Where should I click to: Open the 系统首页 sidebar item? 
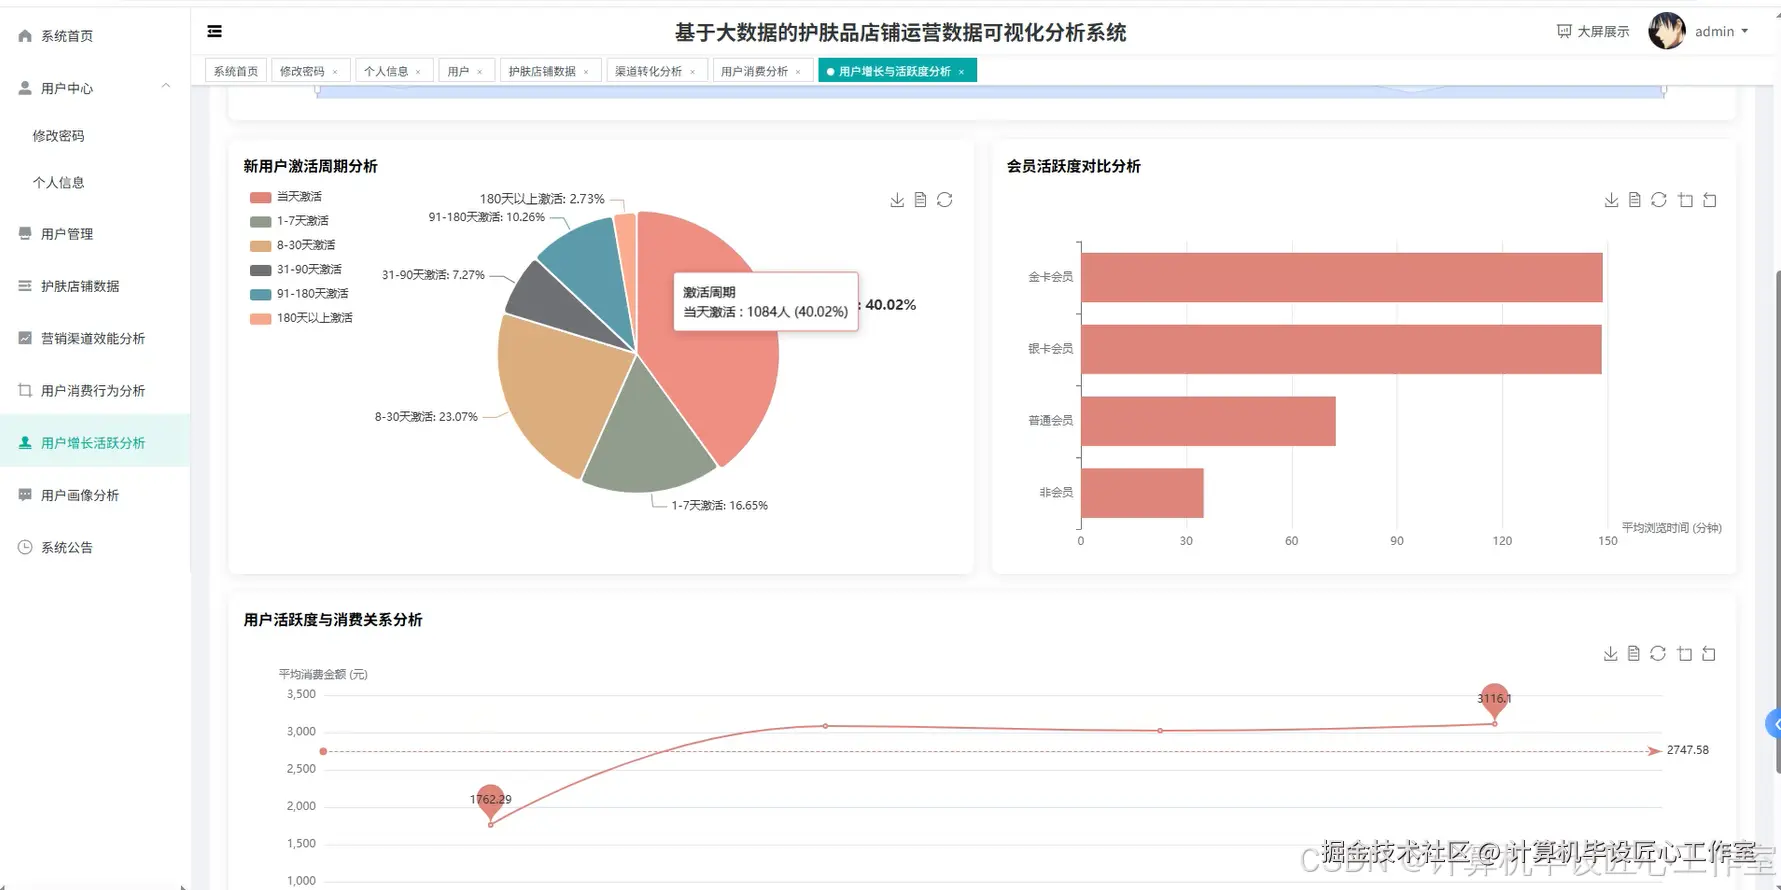(x=95, y=36)
